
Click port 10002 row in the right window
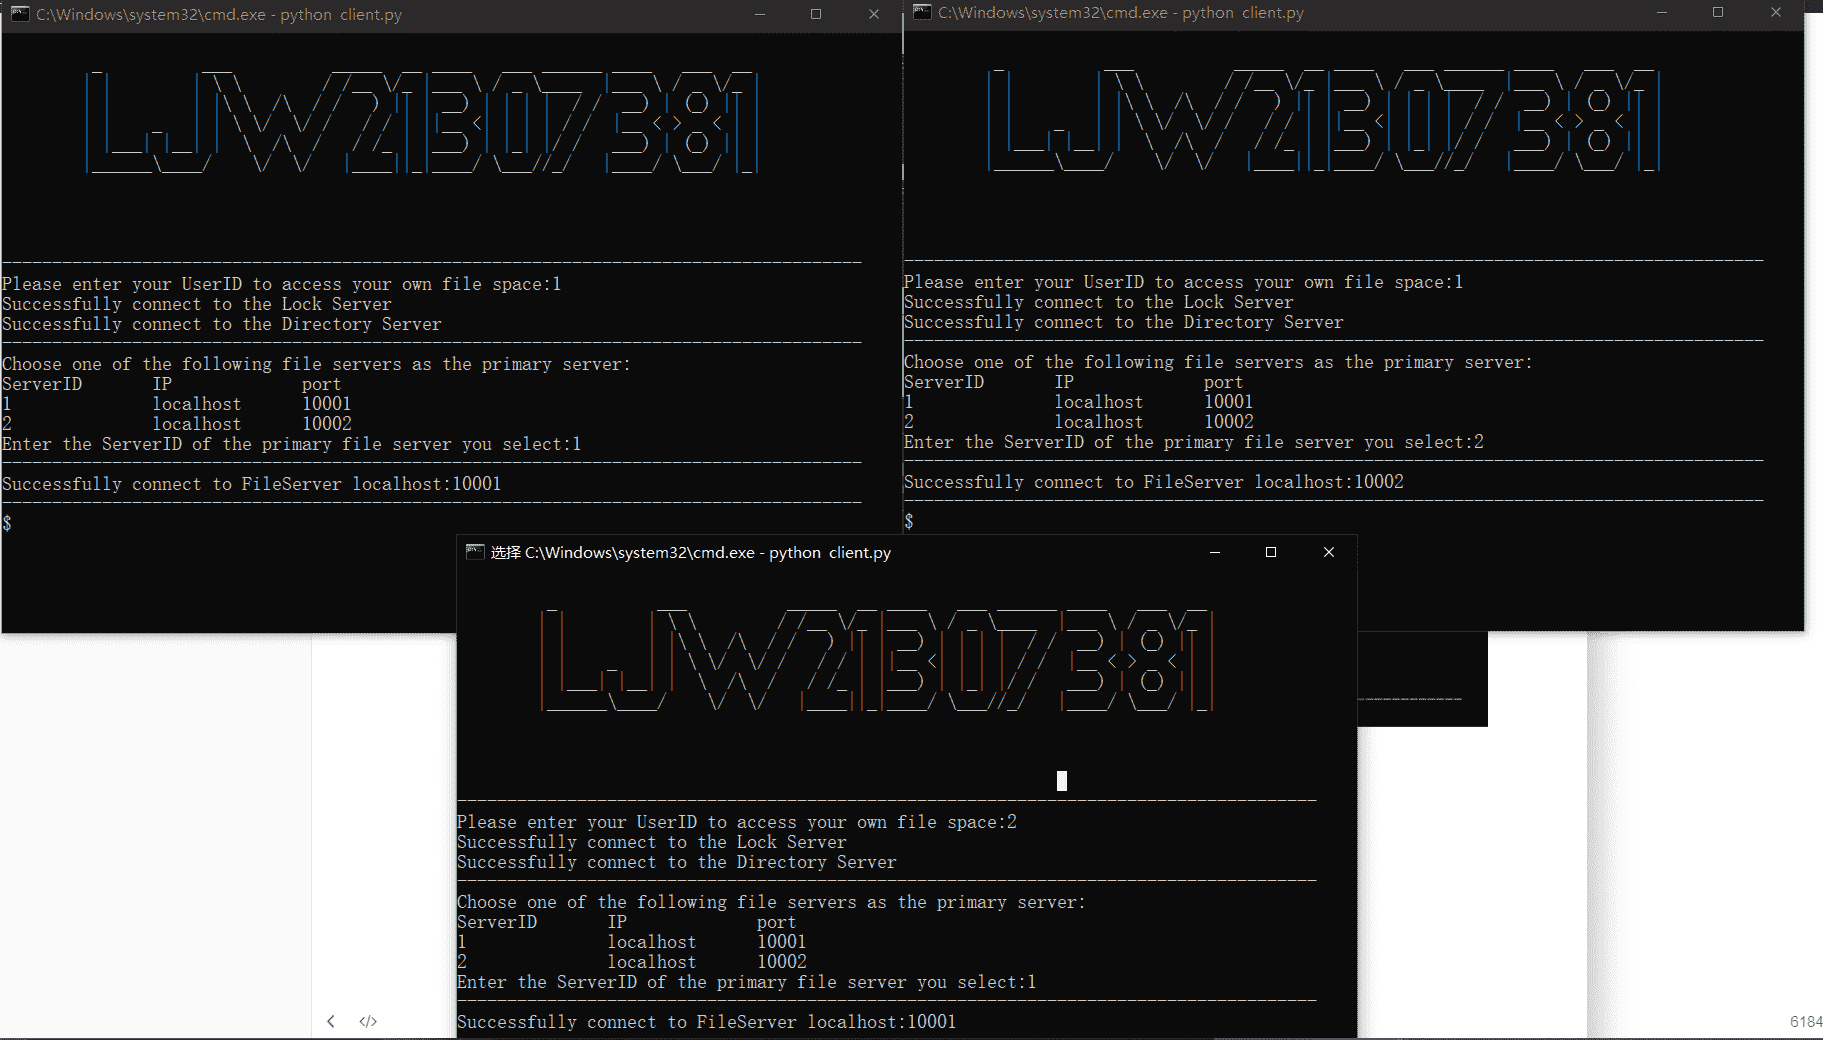pyautogui.click(x=1079, y=422)
